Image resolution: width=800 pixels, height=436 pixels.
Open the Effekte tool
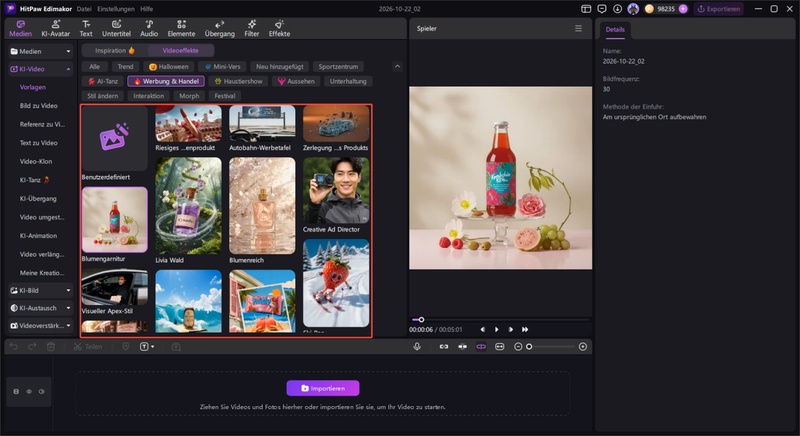tap(279, 29)
